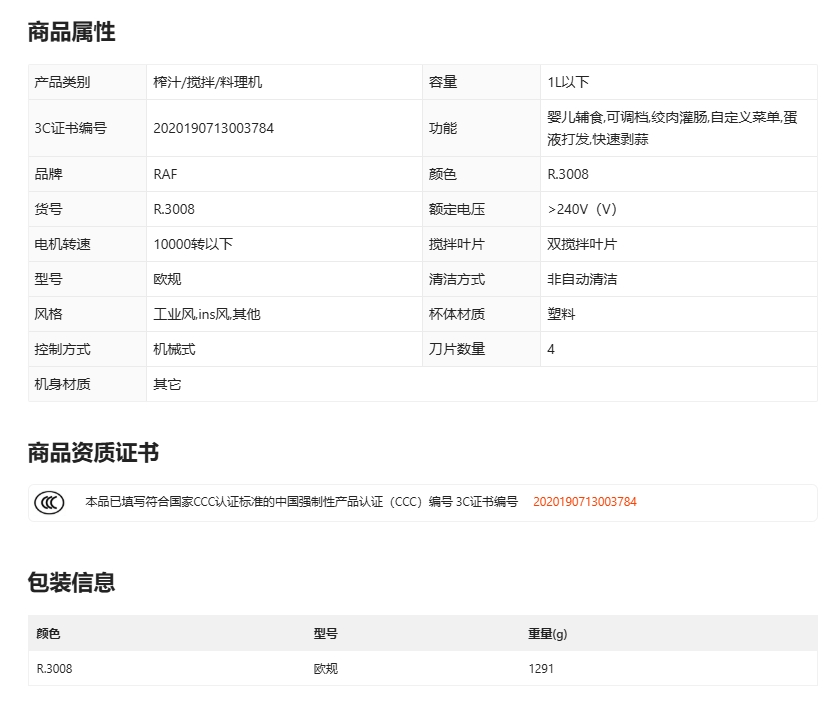Viewport: 839px width, 711px height.
Task: Click the 重量(g) column header
Action: pyautogui.click(x=547, y=634)
